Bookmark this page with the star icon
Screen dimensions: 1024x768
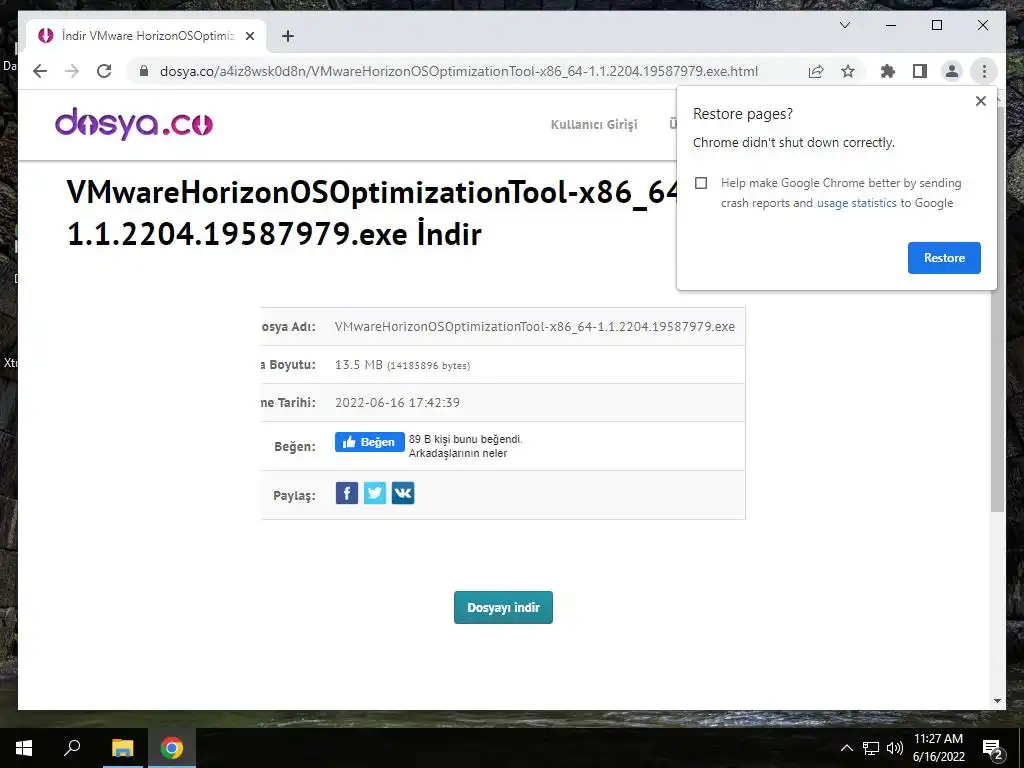click(x=848, y=71)
